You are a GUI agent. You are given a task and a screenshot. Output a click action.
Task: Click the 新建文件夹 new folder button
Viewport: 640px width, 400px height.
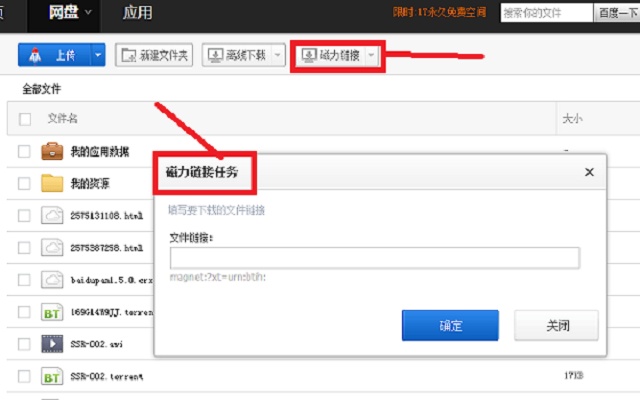(x=154, y=55)
